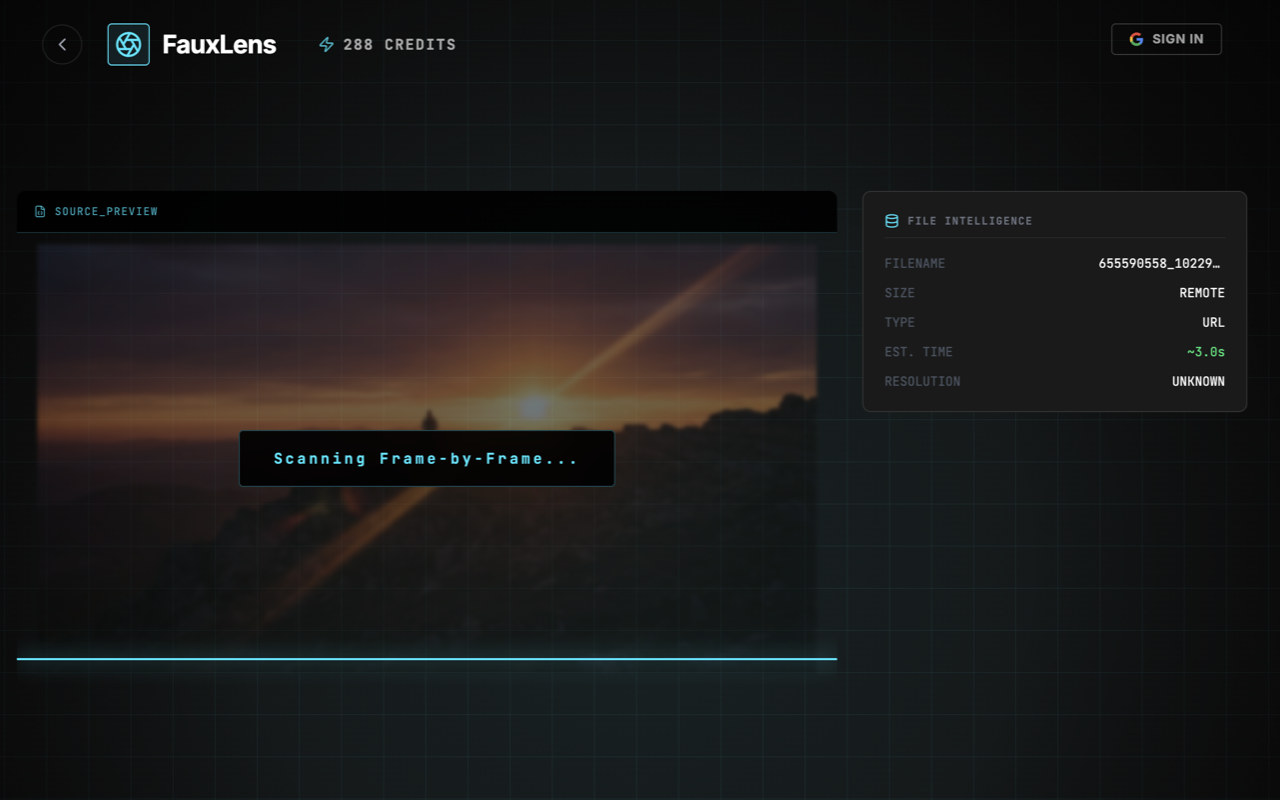The image size is (1280, 800).
Task: Click the FILENAME label
Action: pos(915,264)
